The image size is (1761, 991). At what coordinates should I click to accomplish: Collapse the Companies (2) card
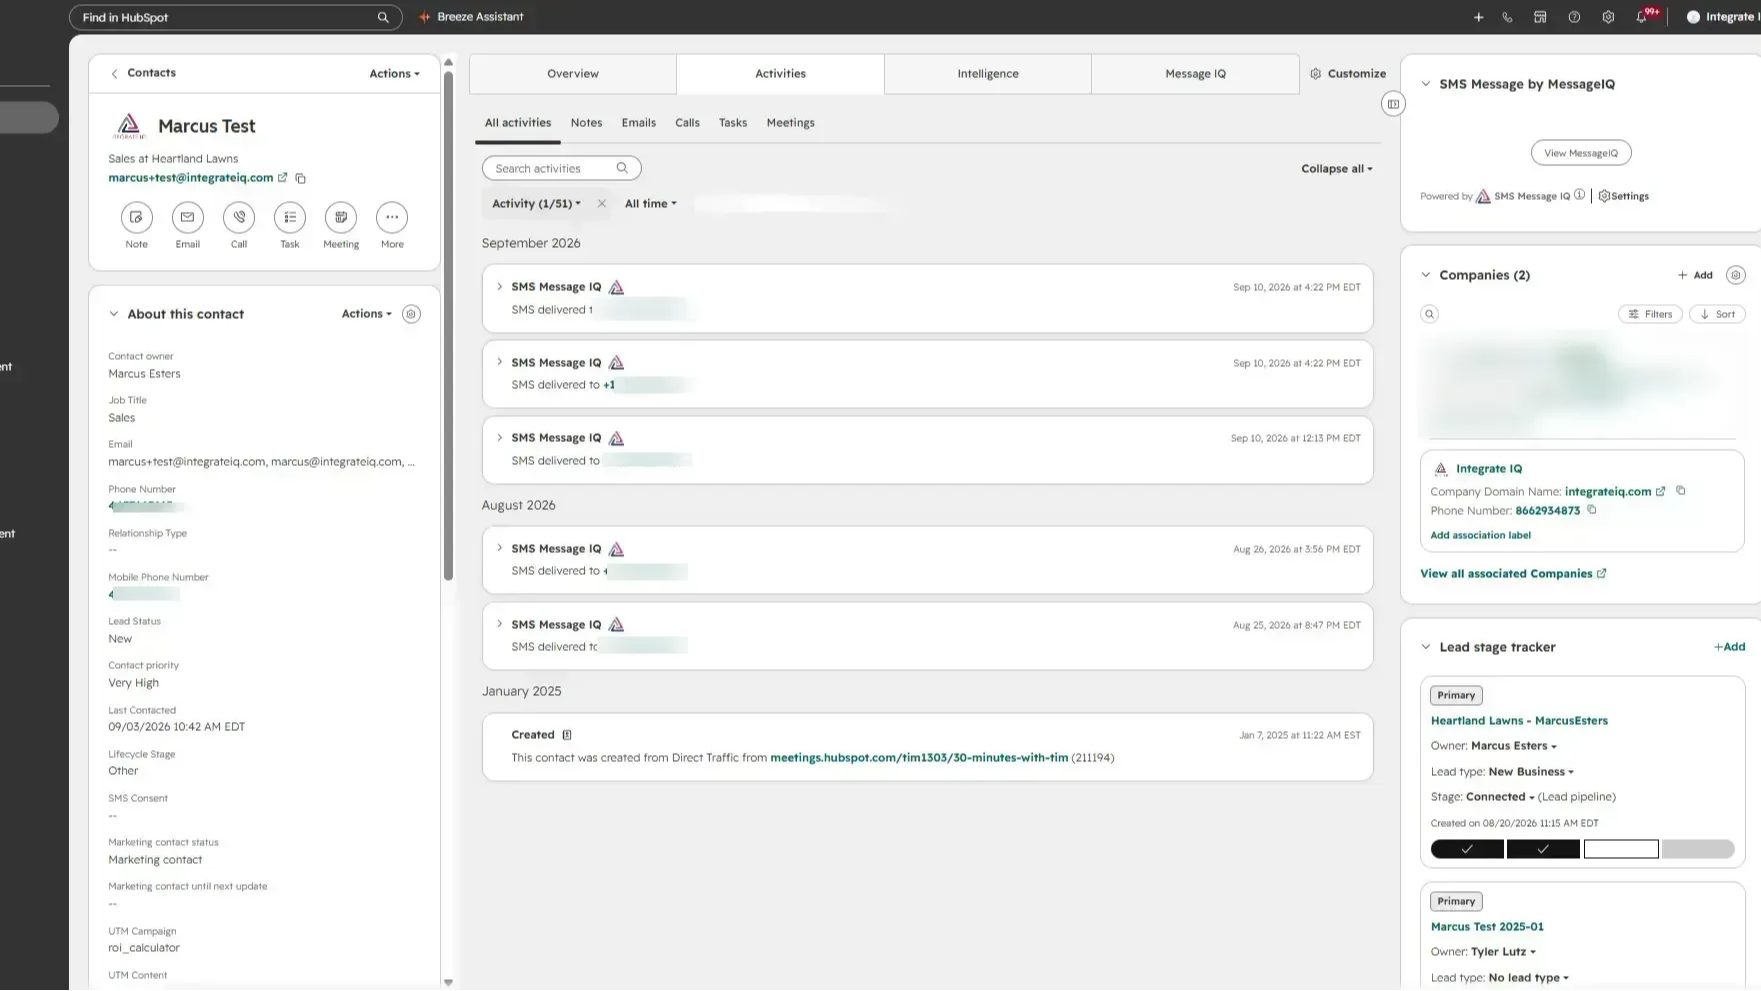[x=1426, y=275]
